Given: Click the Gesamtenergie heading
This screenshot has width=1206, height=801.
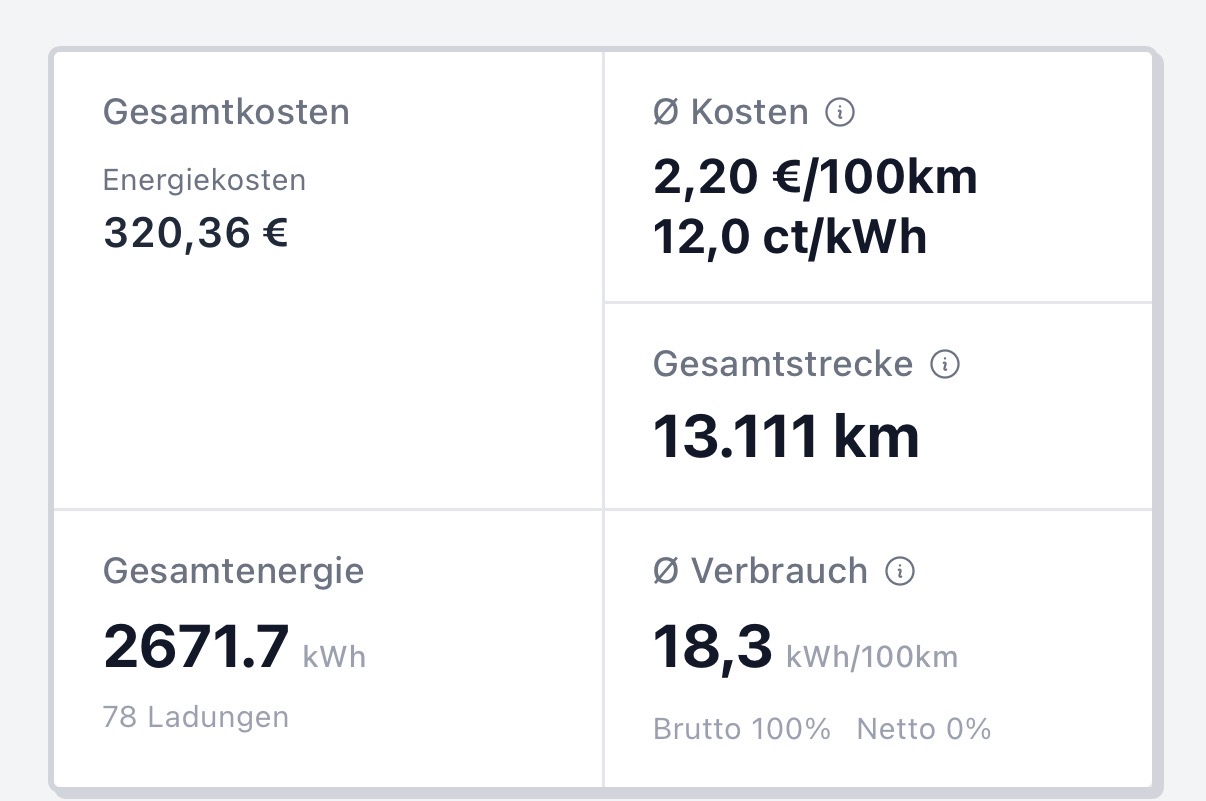Looking at the screenshot, I should [x=234, y=572].
